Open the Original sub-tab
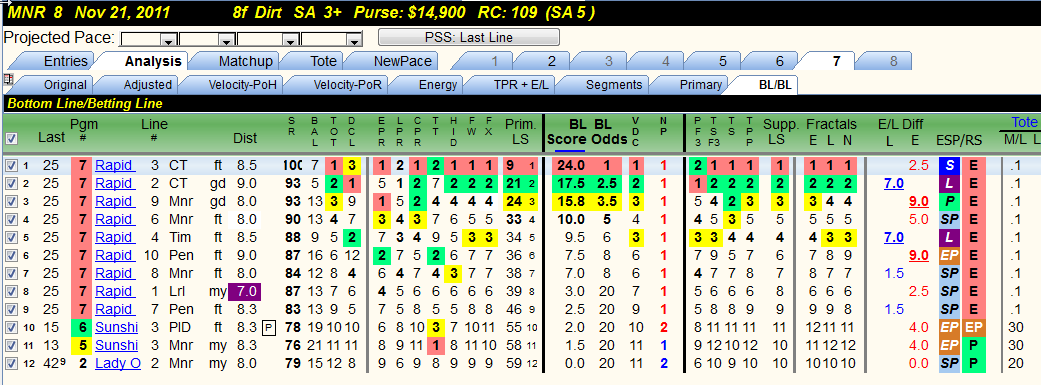This screenshot has height=385, width=1041. [65, 85]
